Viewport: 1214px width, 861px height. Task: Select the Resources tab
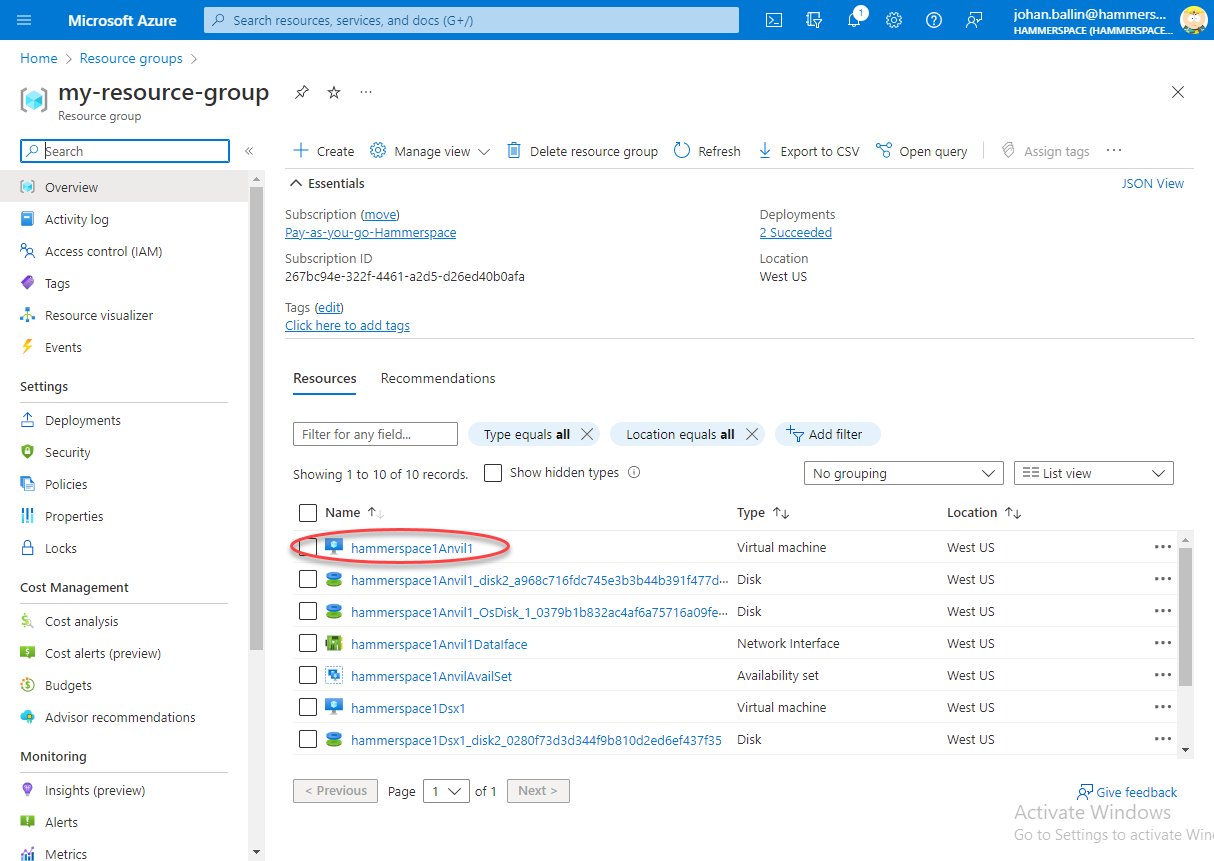pos(325,378)
